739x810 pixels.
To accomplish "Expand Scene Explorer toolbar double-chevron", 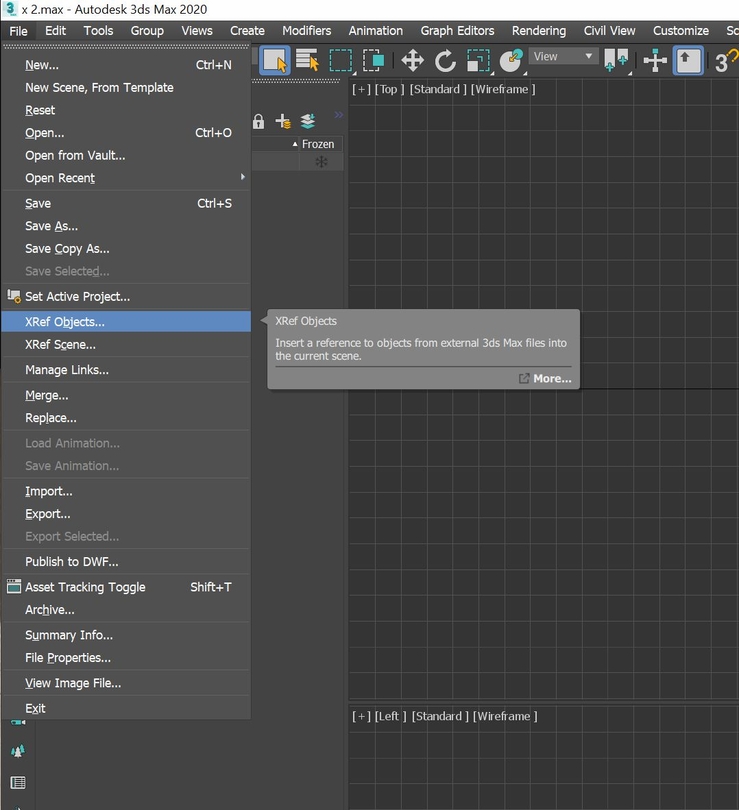I will coord(338,115).
